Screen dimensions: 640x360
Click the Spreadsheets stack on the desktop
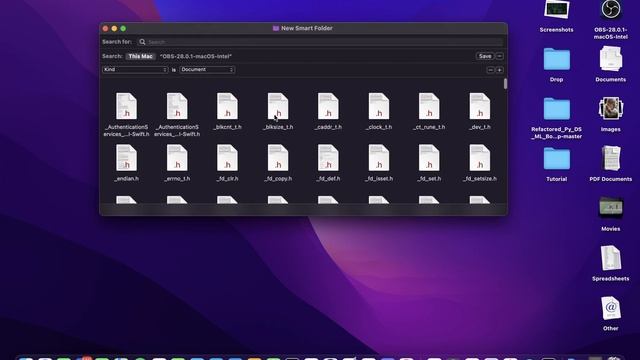tap(611, 258)
